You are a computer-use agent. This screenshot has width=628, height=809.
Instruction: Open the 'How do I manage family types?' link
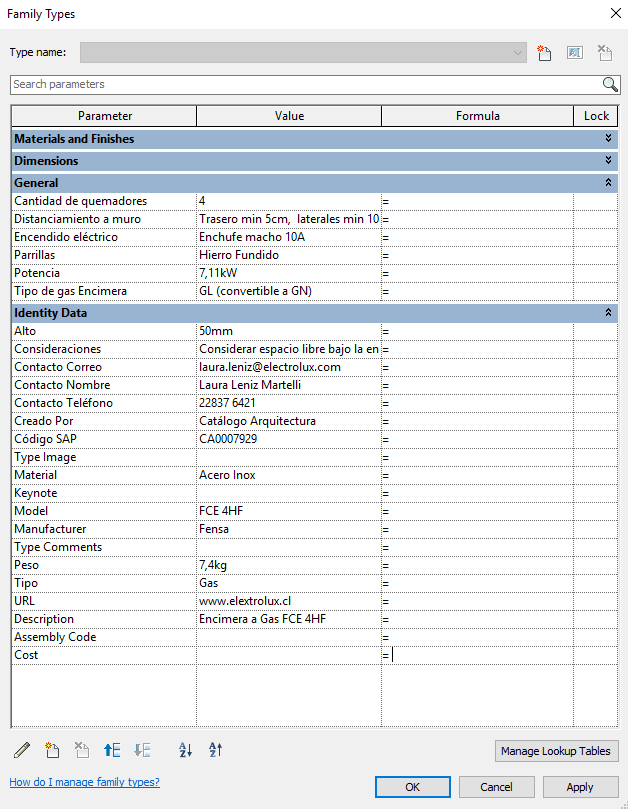click(x=84, y=782)
